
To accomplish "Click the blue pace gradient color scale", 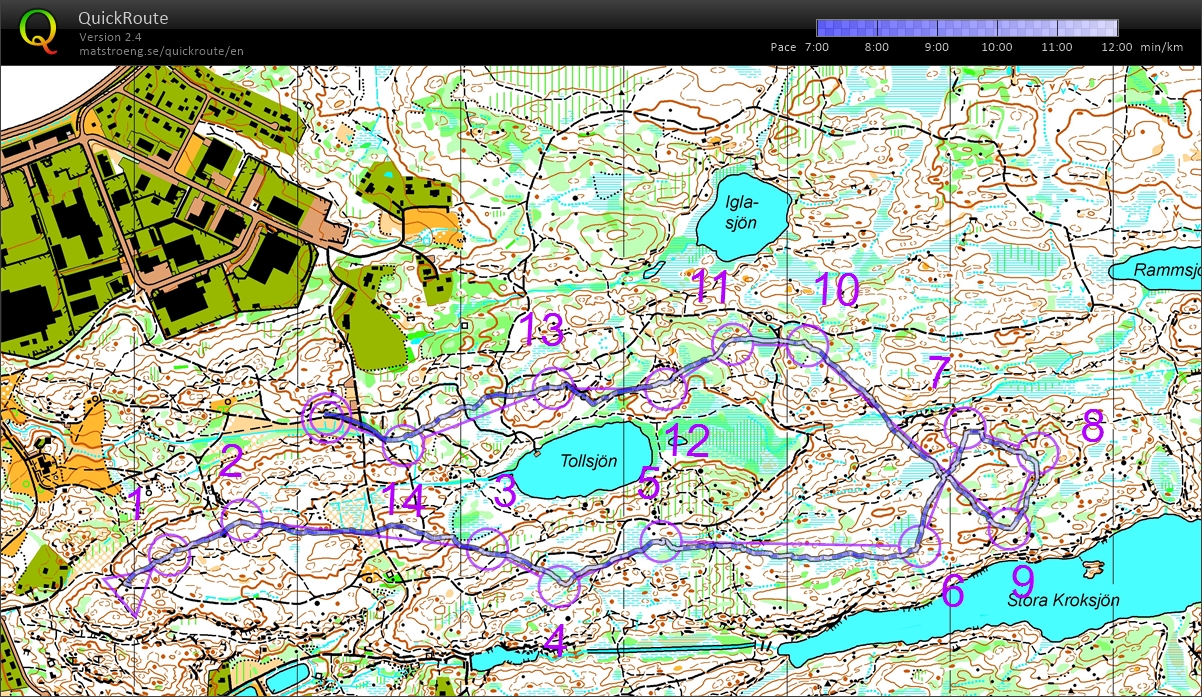I will coord(967,28).
